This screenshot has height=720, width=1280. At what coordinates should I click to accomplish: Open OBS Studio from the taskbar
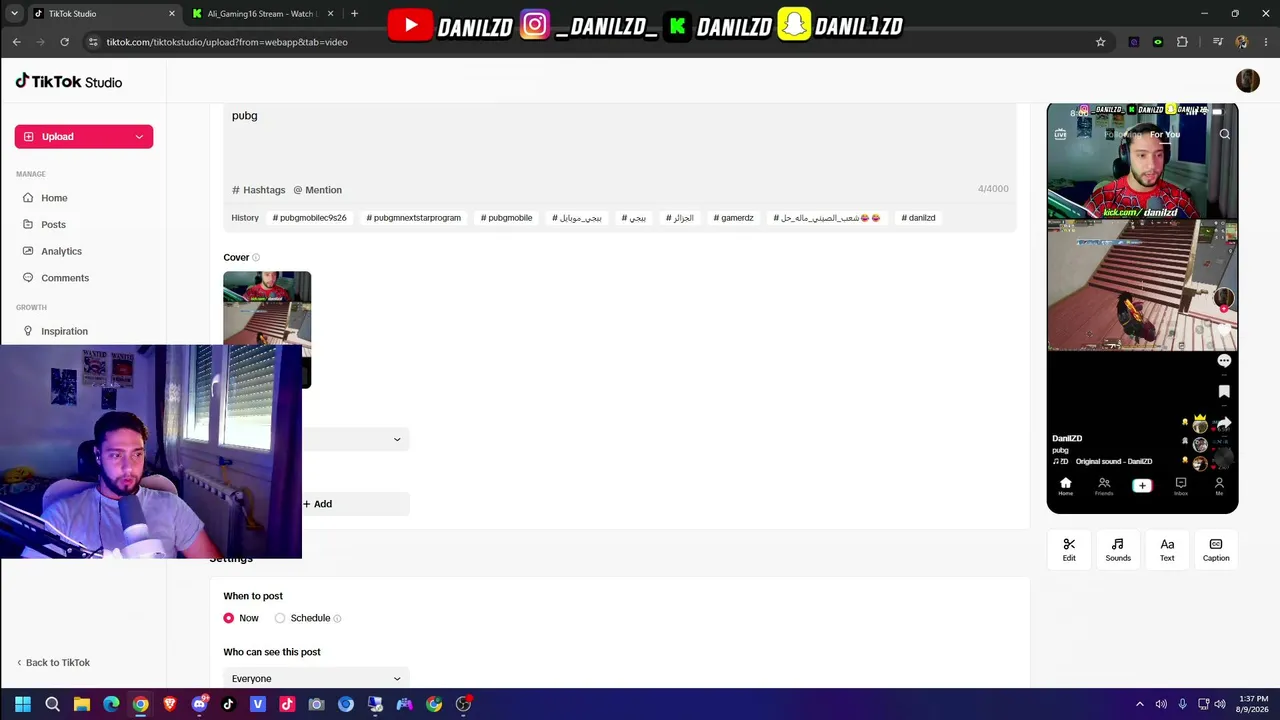(463, 704)
